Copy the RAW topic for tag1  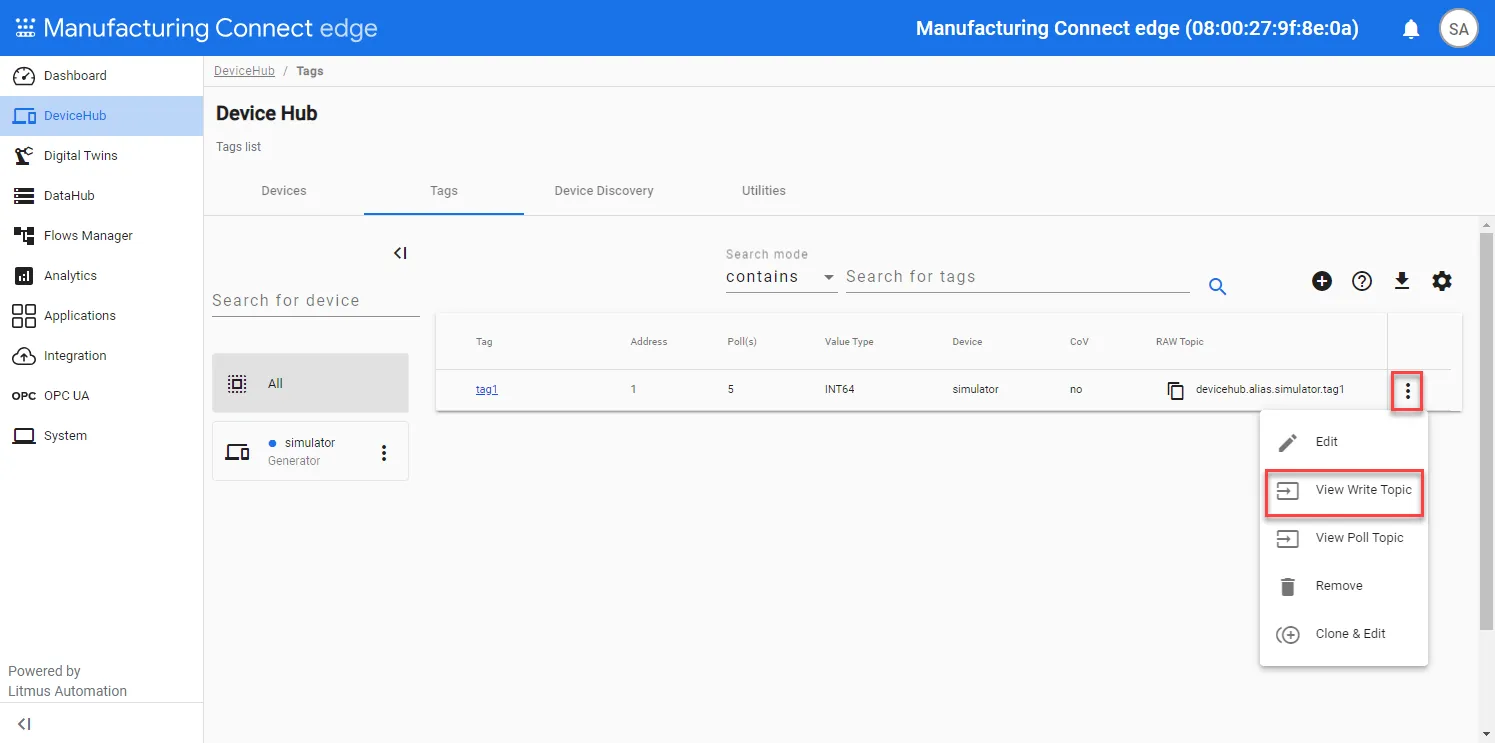(1176, 390)
